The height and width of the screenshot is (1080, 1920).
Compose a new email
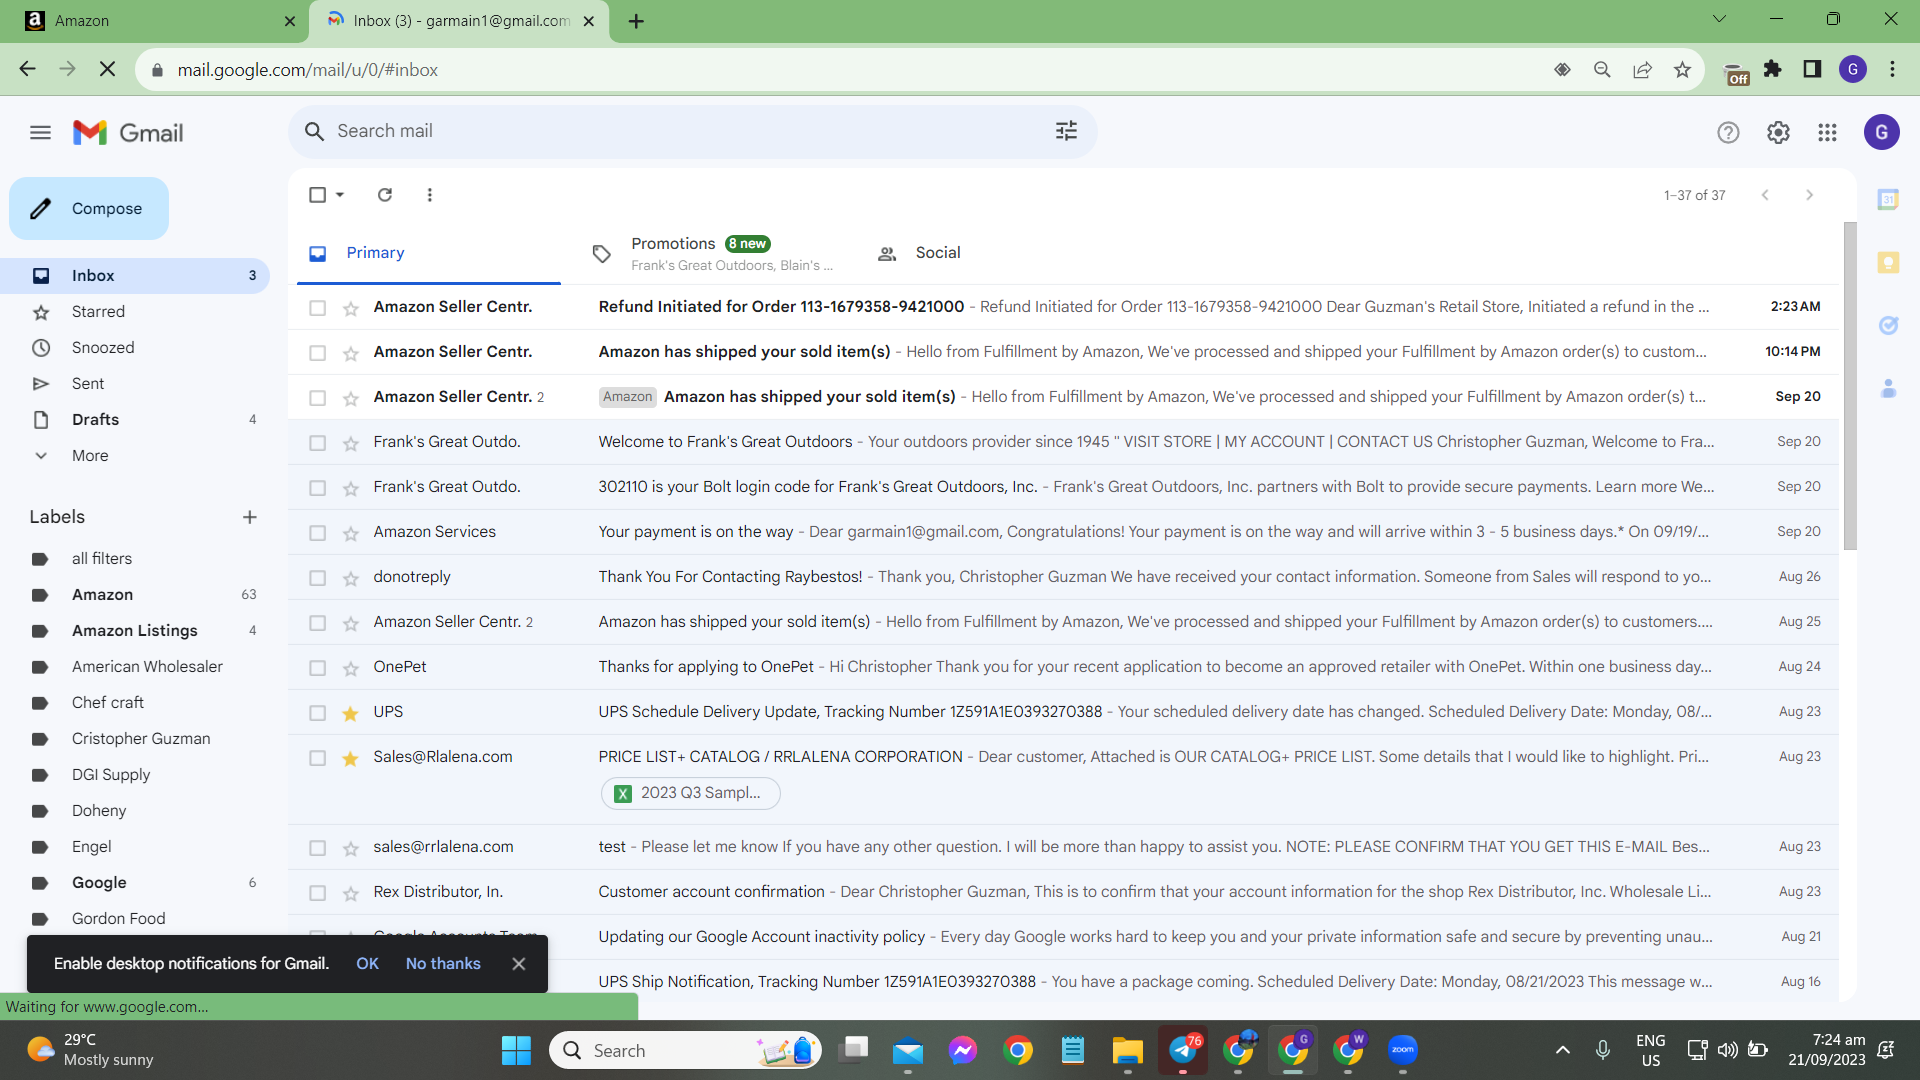[x=89, y=208]
